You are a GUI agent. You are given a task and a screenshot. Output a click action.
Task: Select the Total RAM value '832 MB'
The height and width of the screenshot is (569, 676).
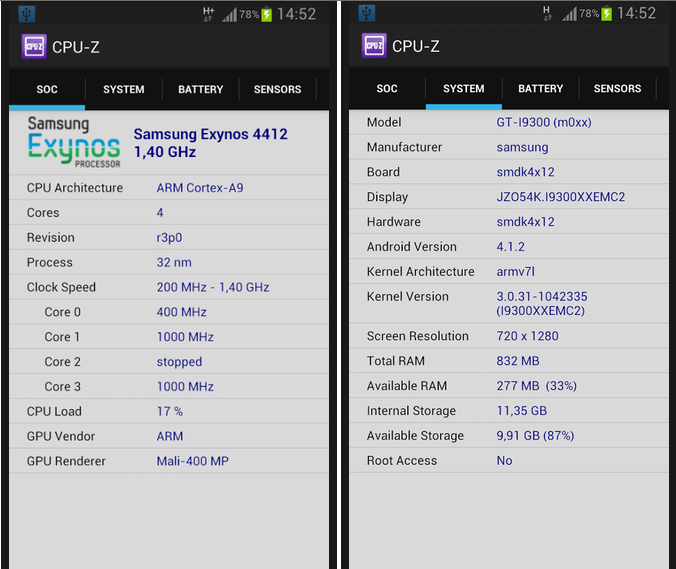(518, 361)
